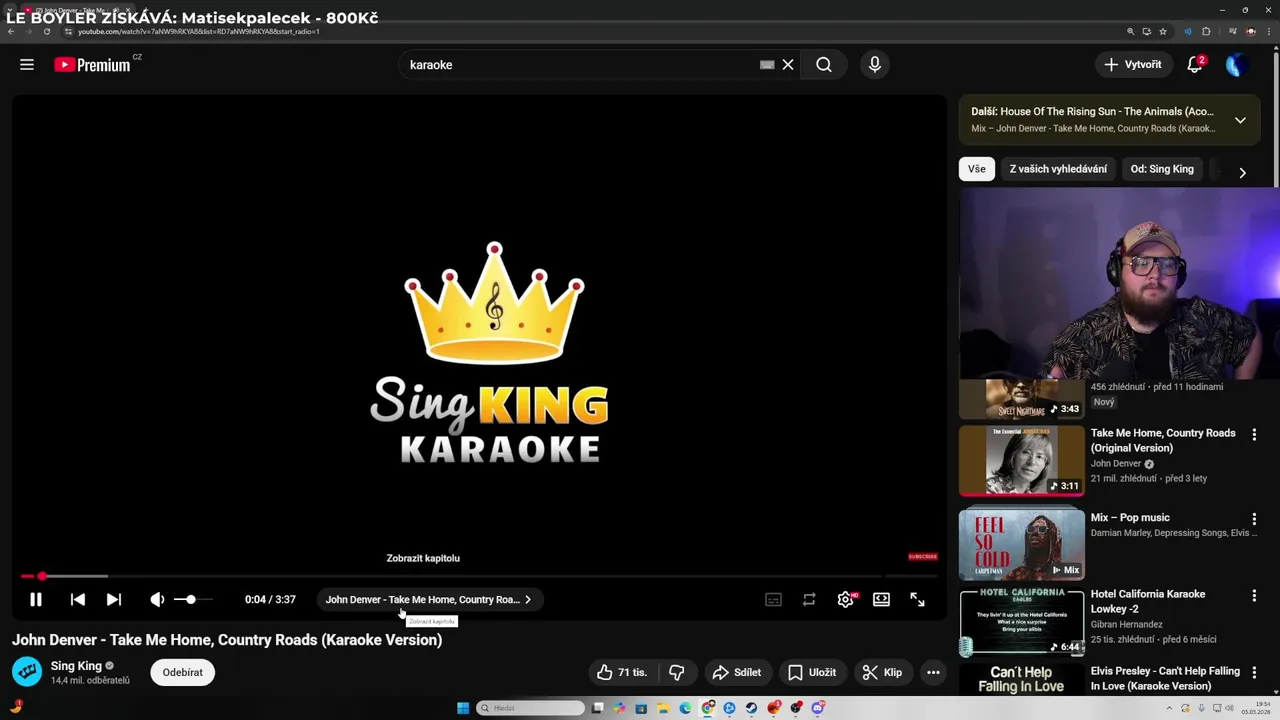
Task: Open Windows Start menu
Action: click(463, 708)
